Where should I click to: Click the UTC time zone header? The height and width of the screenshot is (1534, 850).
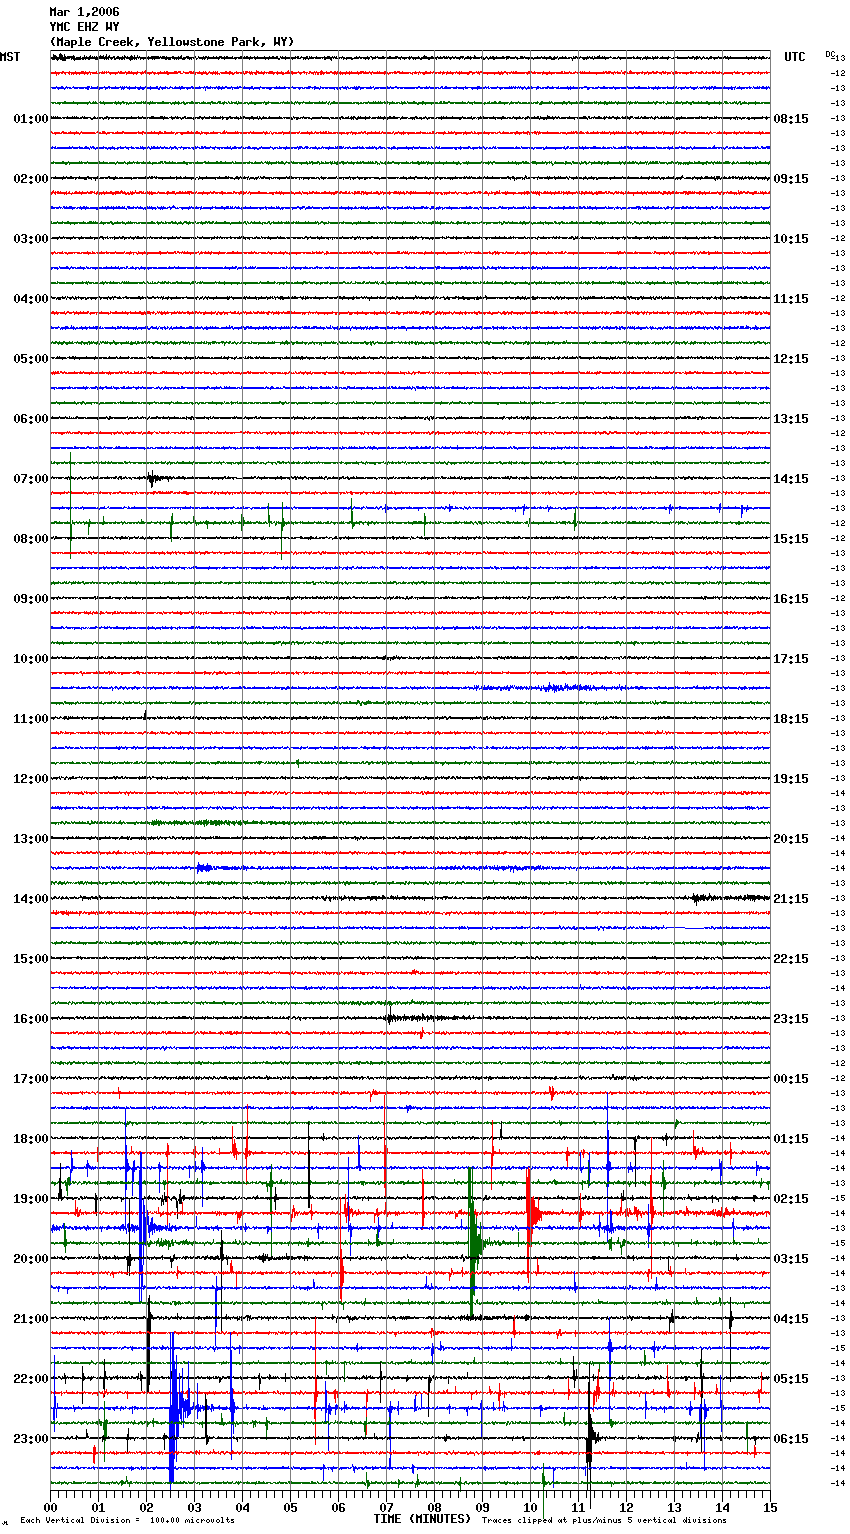click(x=795, y=57)
